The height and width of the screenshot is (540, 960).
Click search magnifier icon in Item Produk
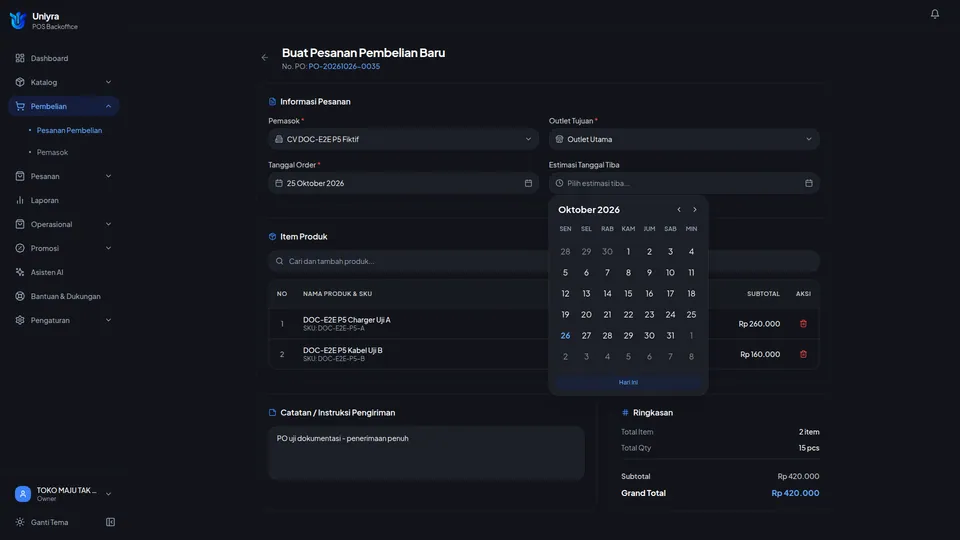coord(279,261)
